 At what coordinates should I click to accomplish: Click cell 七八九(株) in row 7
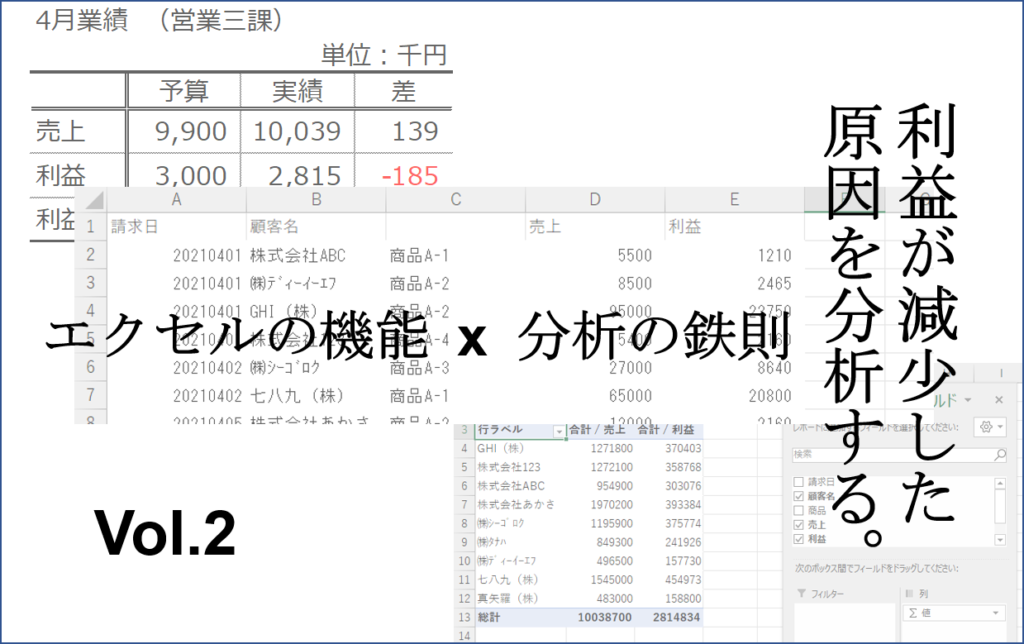(x=297, y=396)
